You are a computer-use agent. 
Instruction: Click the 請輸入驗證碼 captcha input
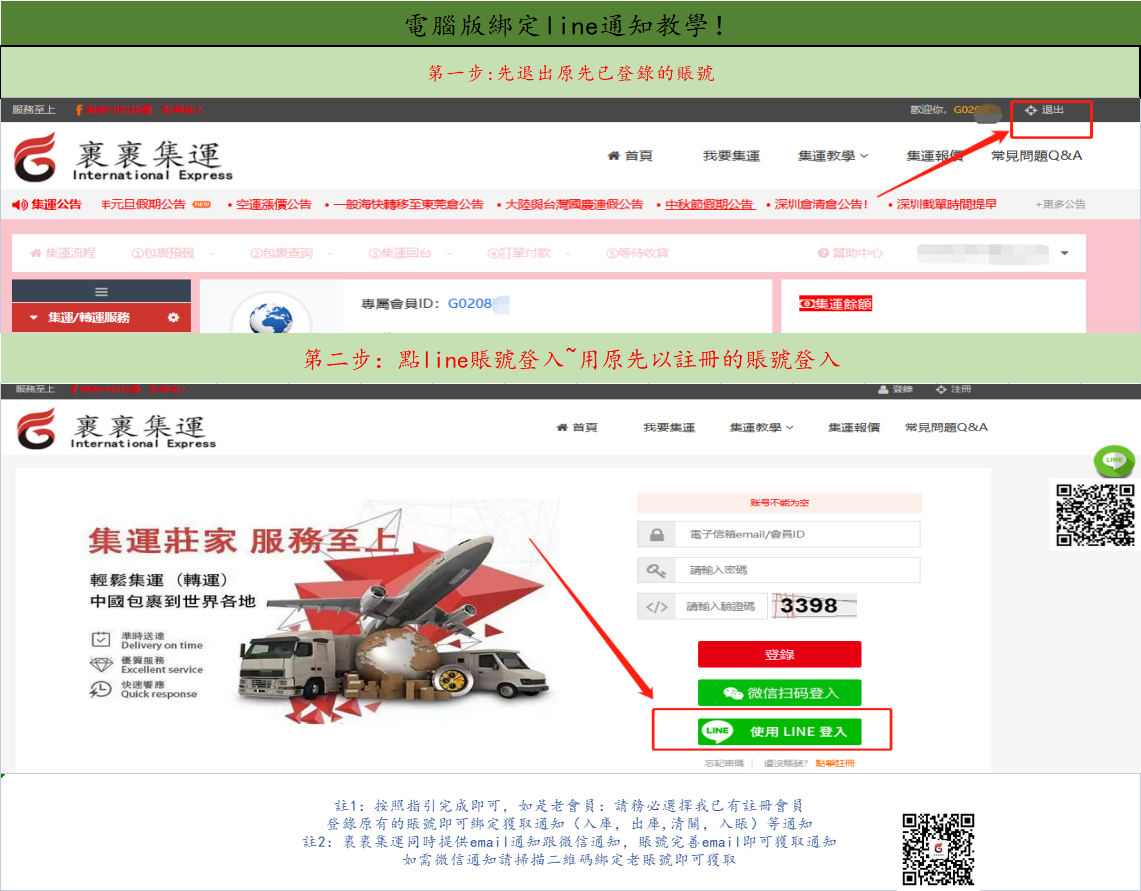click(722, 606)
